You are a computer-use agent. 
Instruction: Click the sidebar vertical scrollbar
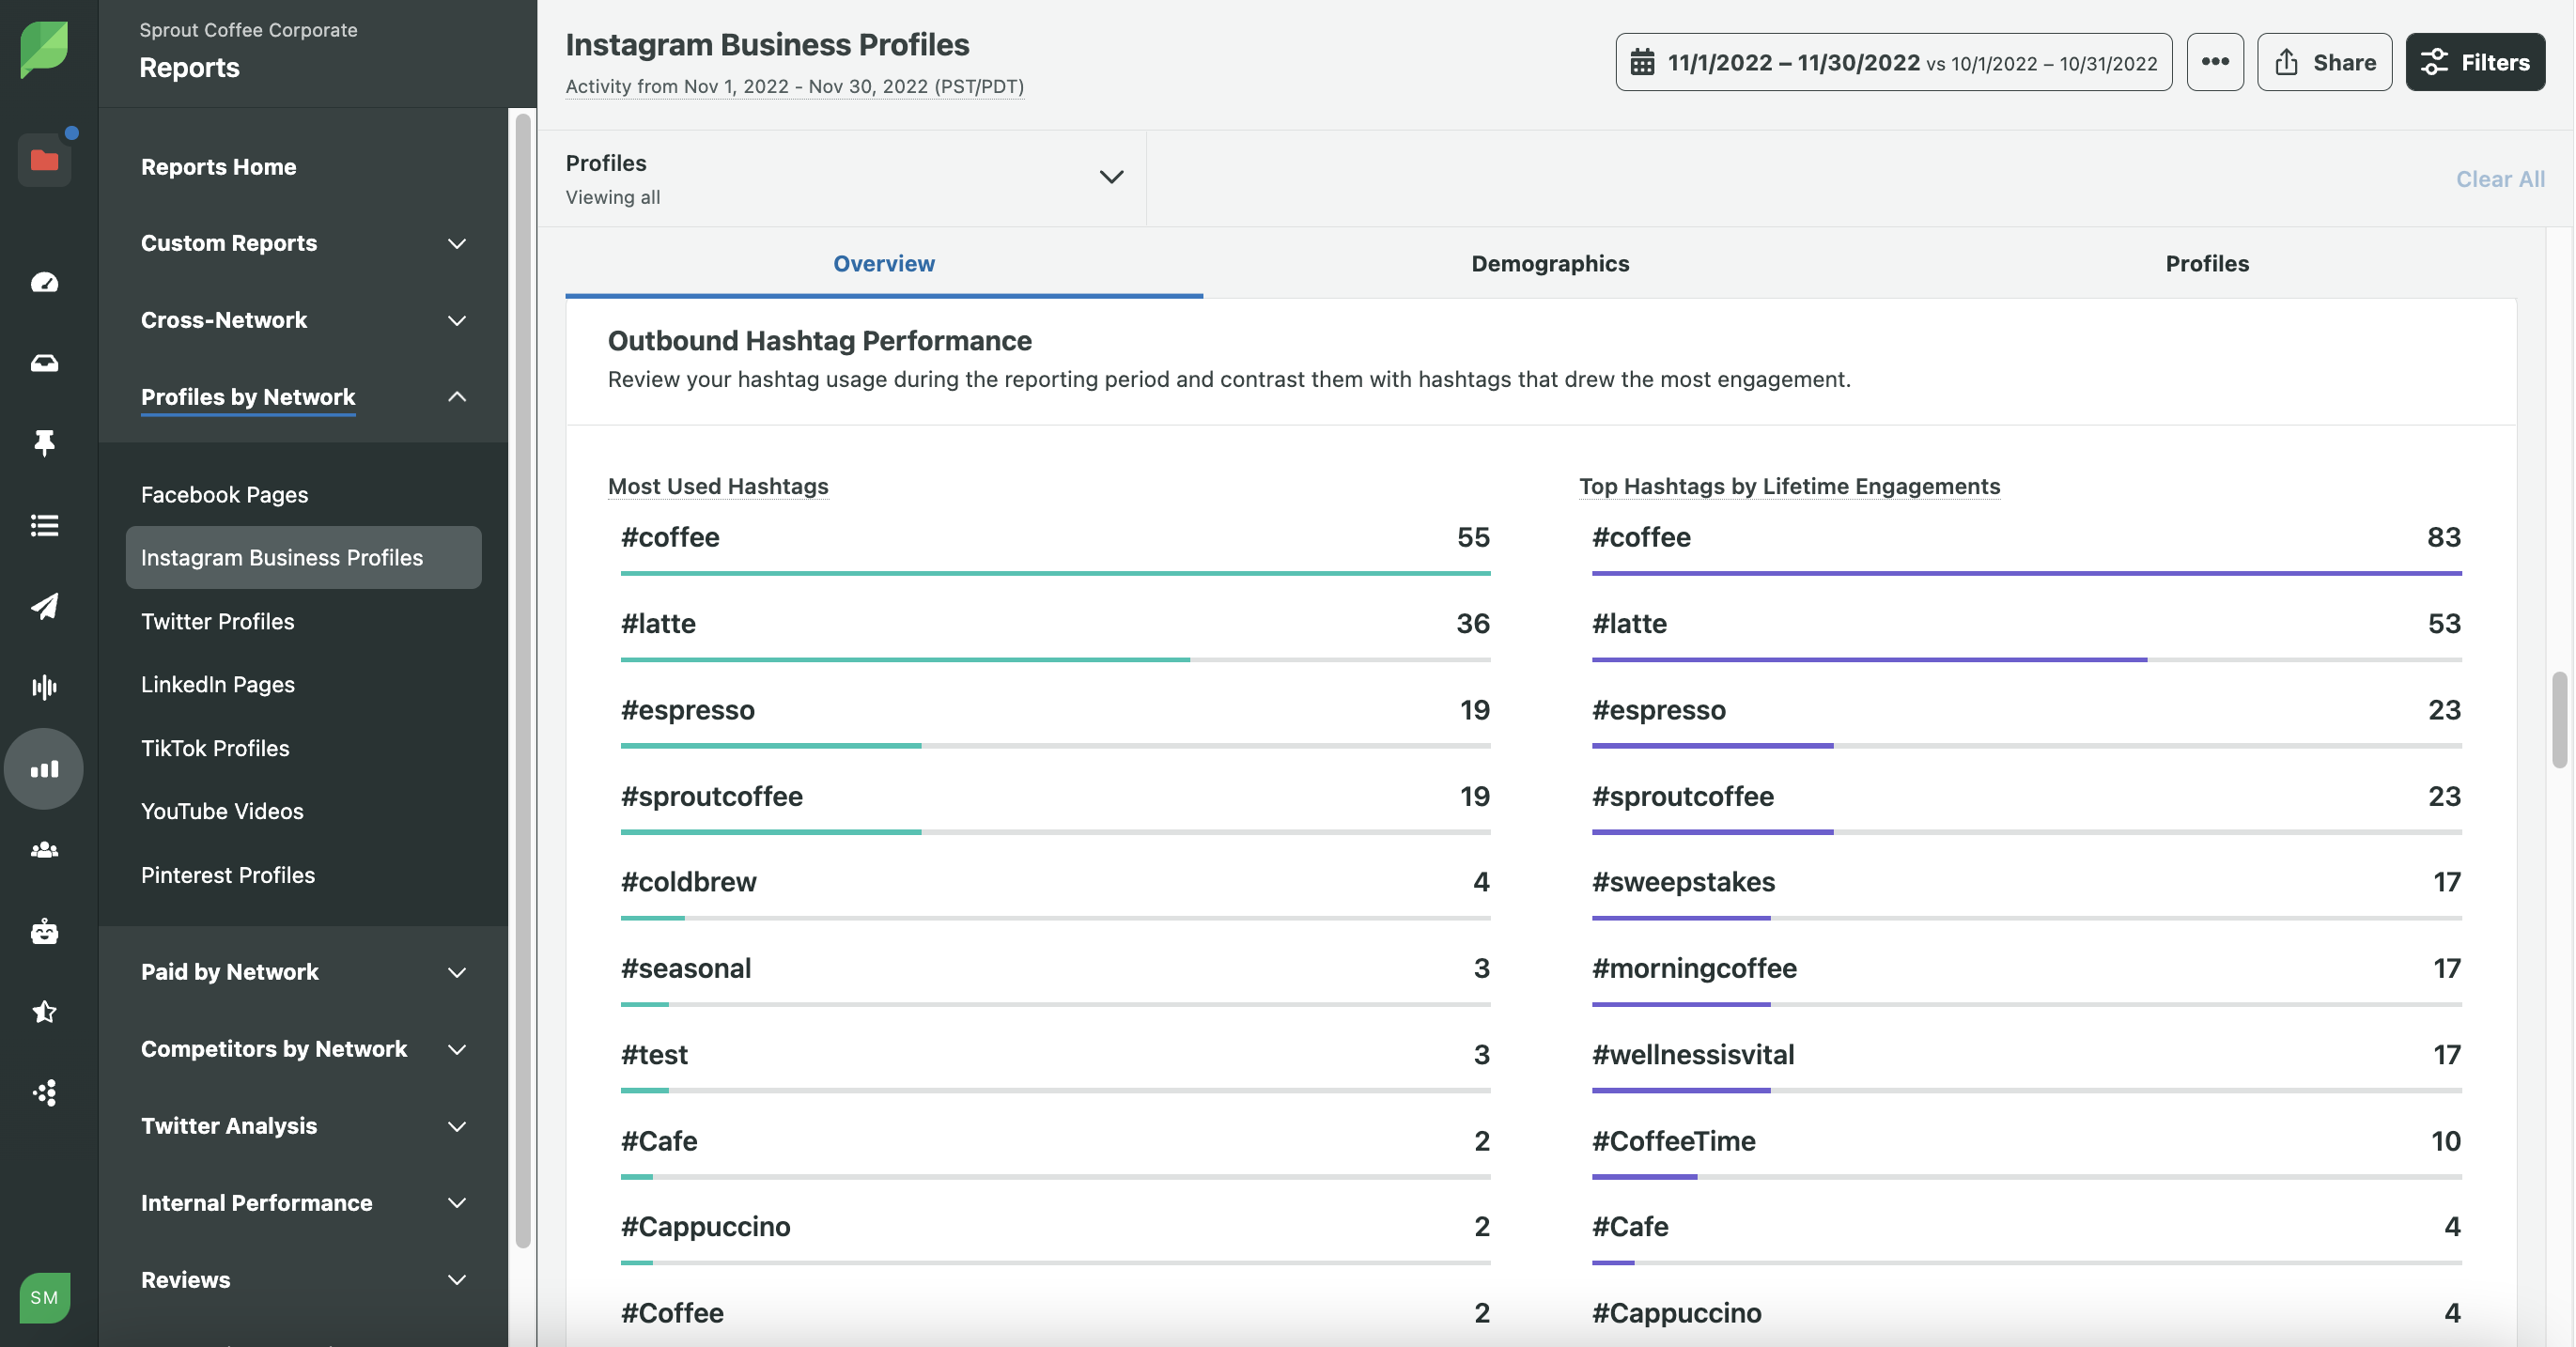point(522,680)
